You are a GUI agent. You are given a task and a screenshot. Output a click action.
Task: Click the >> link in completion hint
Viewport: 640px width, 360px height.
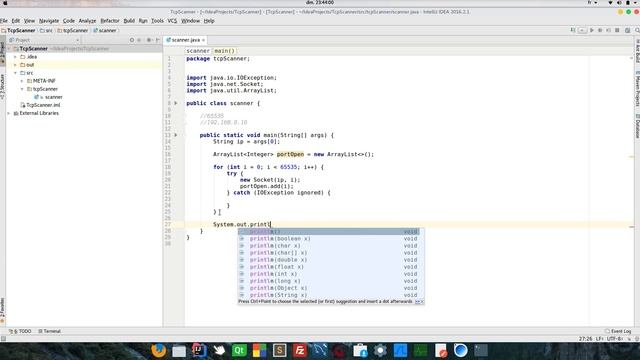coord(418,302)
